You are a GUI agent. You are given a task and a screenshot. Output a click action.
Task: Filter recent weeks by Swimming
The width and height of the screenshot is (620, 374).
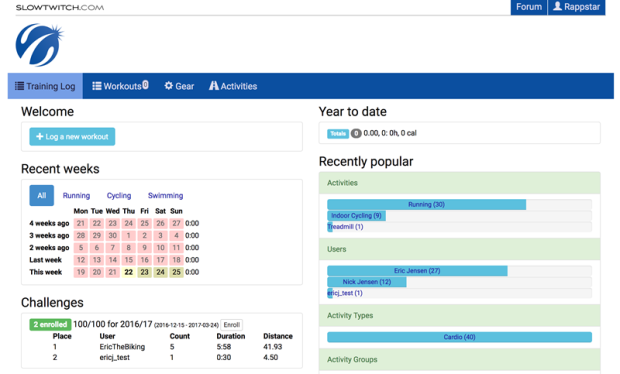165,195
